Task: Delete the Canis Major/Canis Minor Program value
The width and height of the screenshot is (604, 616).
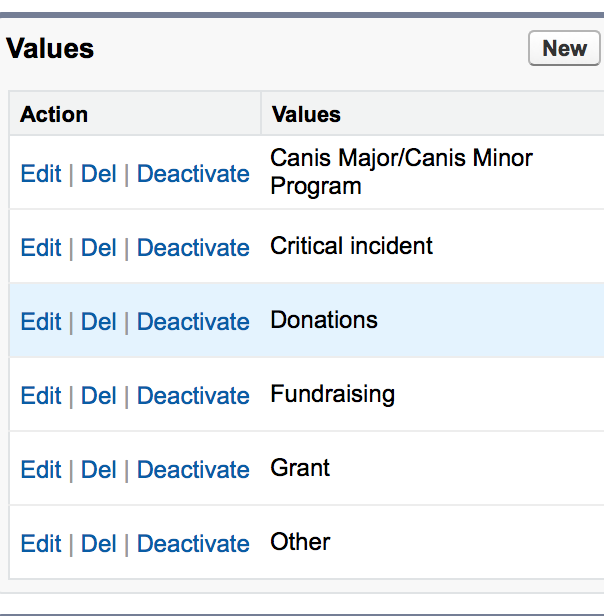Action: 99,174
